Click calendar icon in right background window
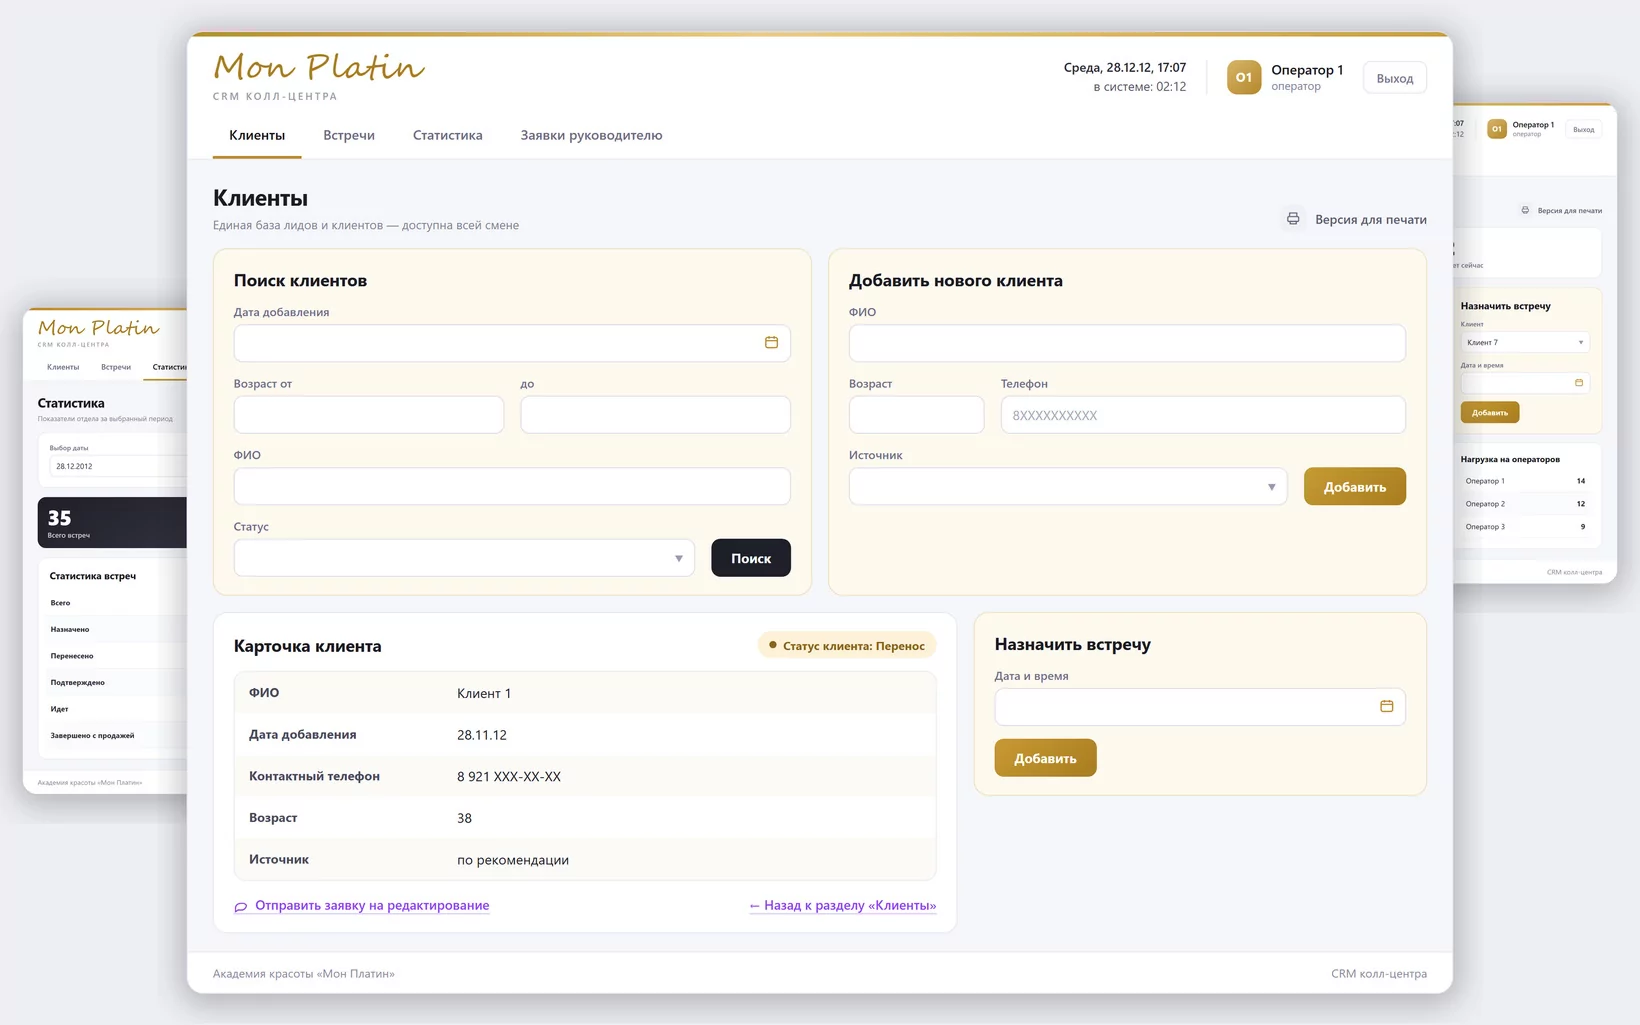 tap(1579, 383)
